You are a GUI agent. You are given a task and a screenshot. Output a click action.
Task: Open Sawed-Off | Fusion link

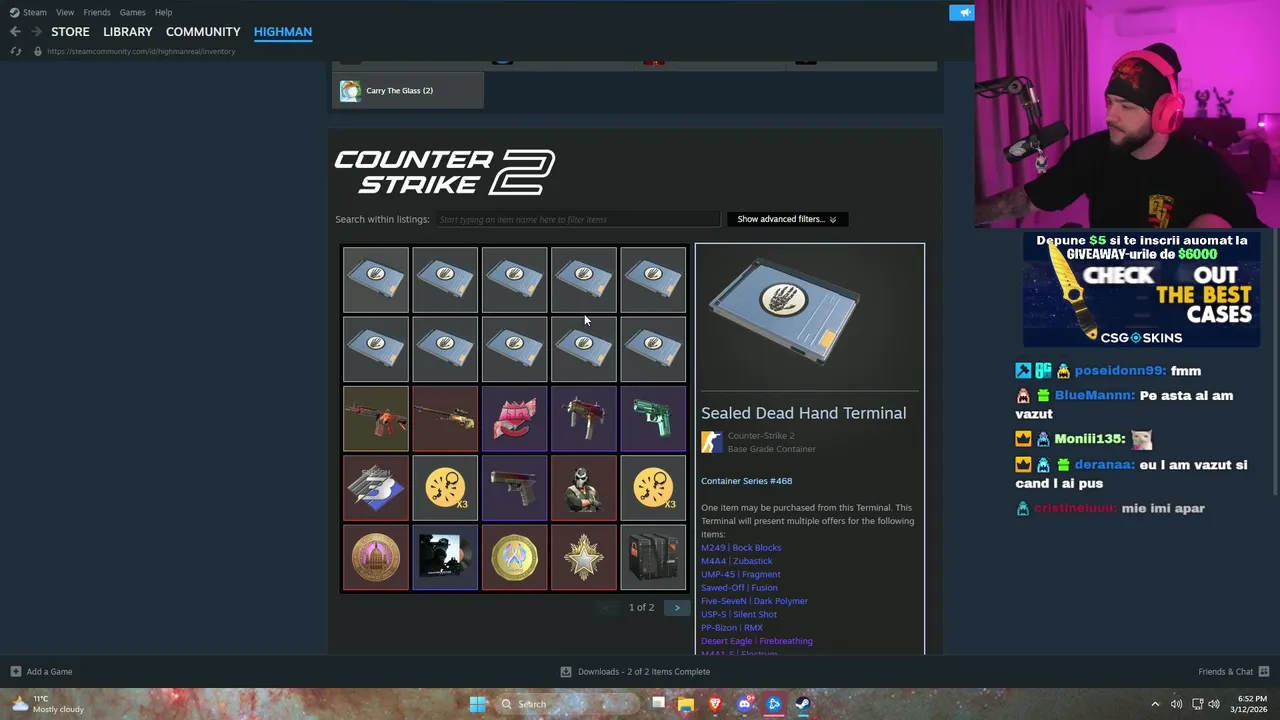(739, 588)
